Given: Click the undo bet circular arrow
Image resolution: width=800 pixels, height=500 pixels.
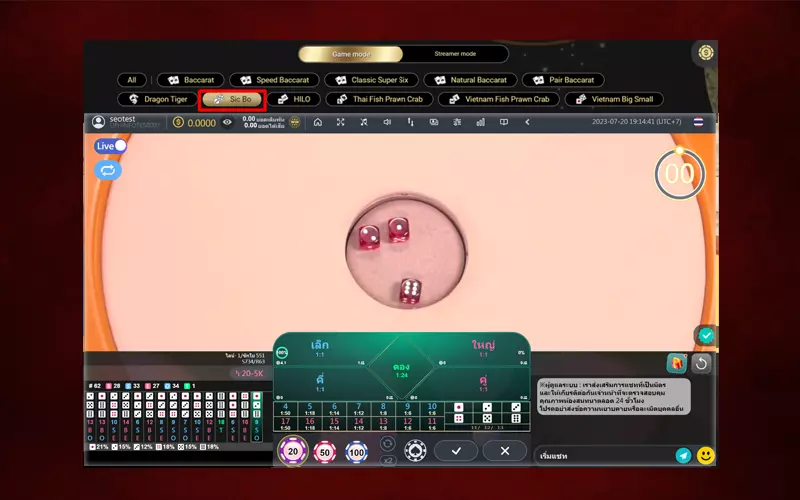Looking at the screenshot, I should (701, 364).
